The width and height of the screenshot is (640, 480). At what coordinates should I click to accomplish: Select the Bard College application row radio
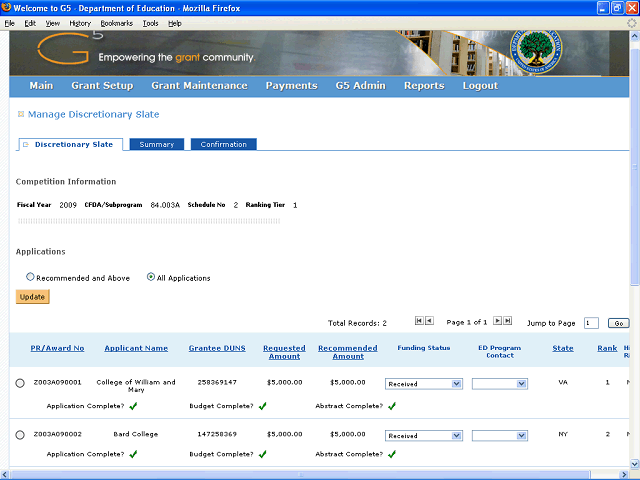20,435
